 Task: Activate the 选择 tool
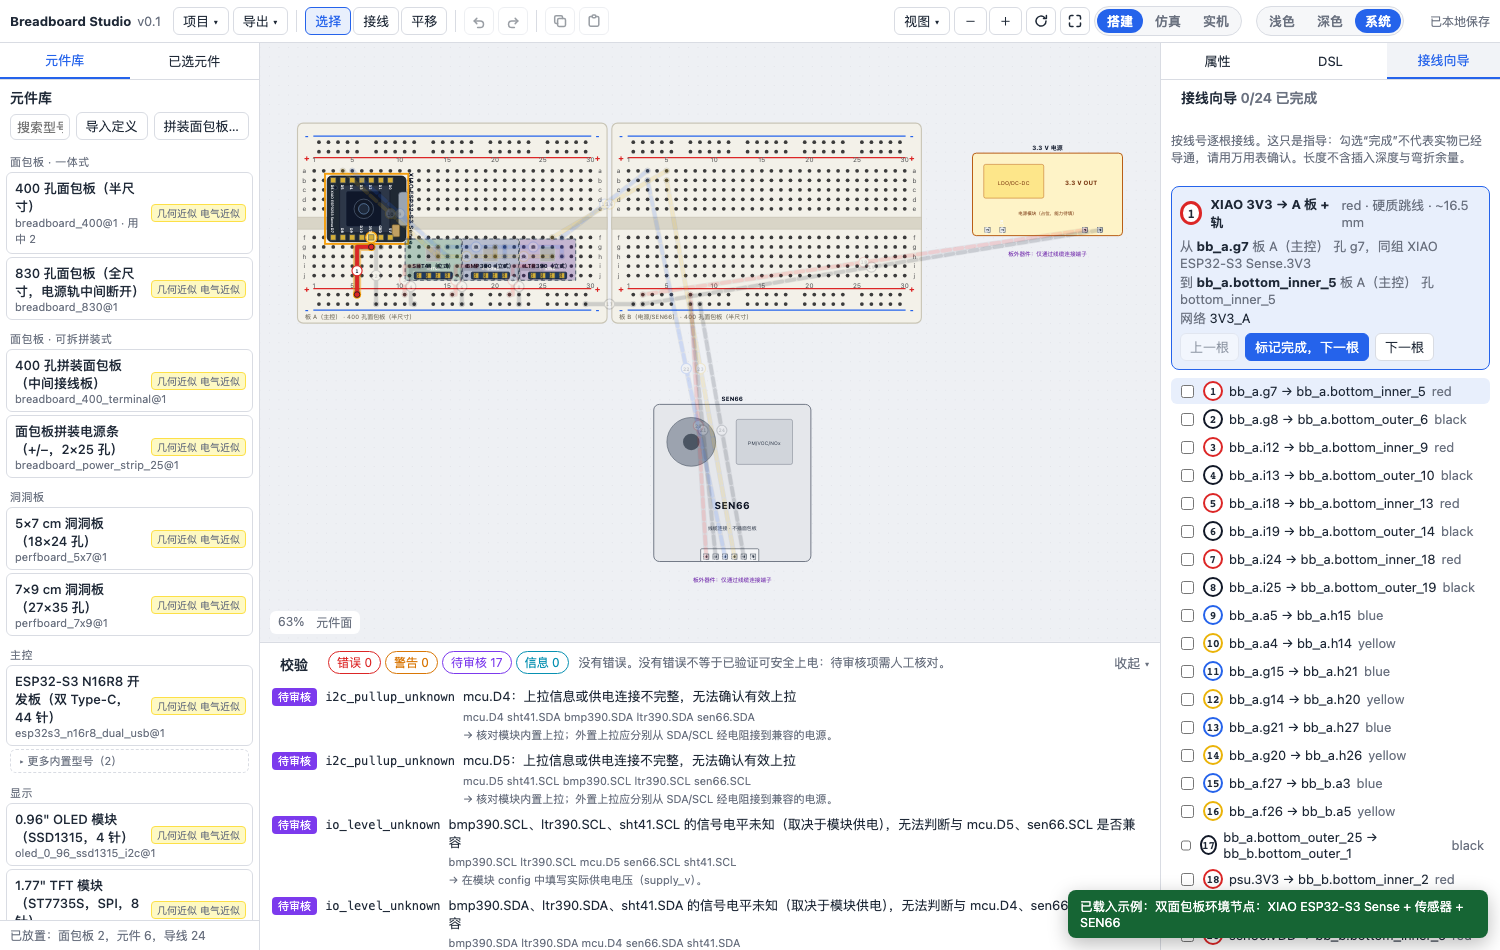328,21
